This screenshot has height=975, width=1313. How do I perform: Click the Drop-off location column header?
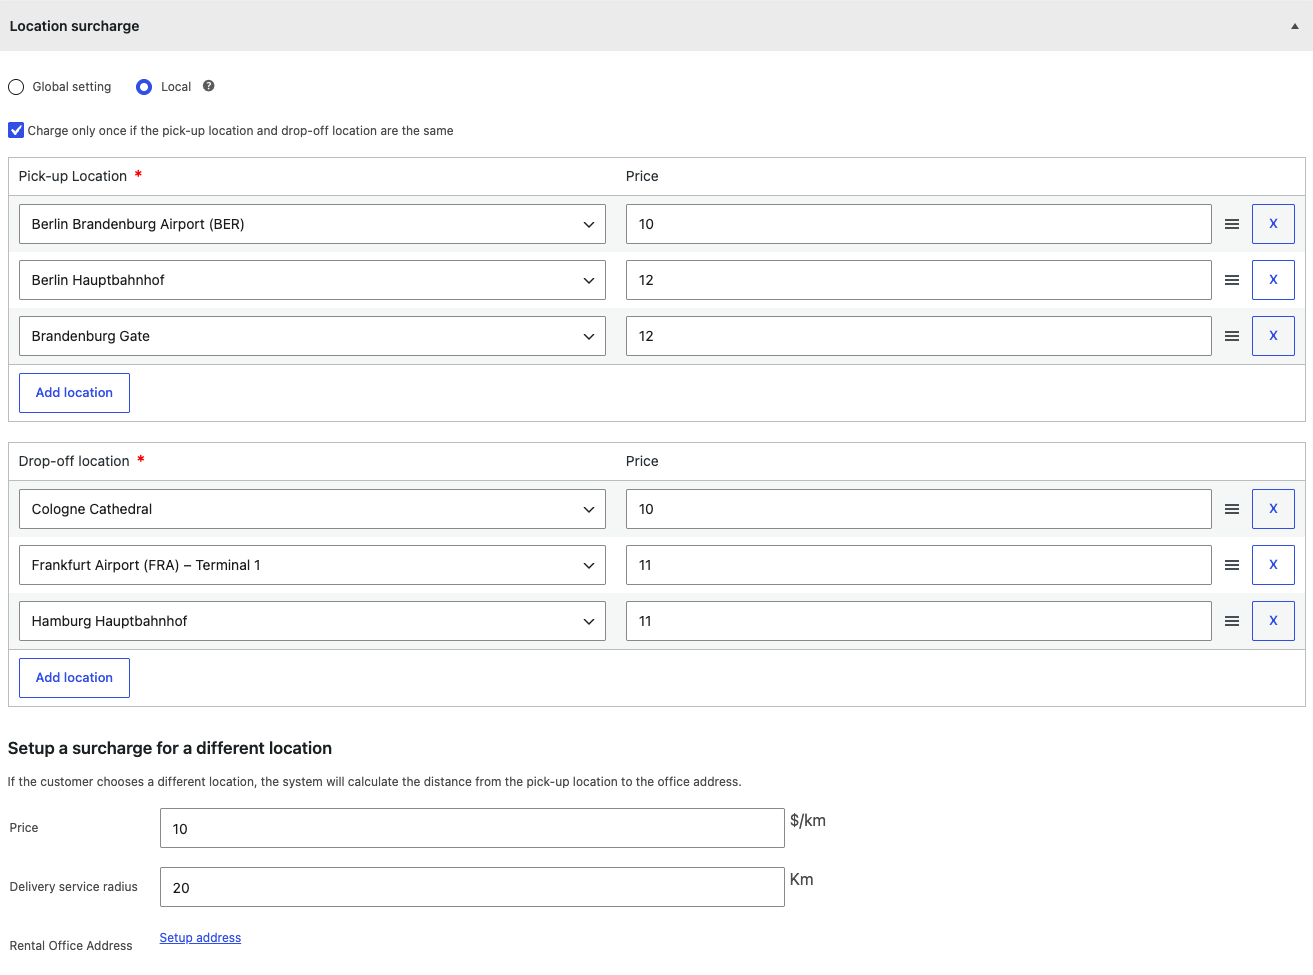tap(74, 461)
